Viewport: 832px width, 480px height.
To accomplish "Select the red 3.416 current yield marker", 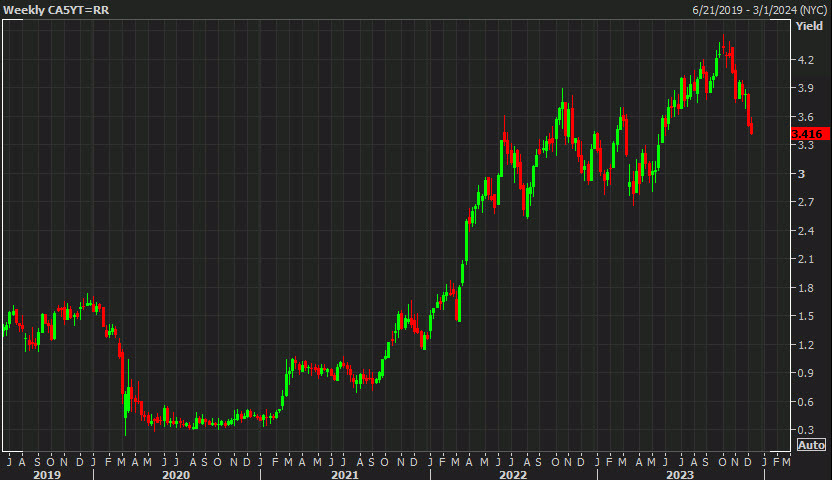I will point(807,133).
